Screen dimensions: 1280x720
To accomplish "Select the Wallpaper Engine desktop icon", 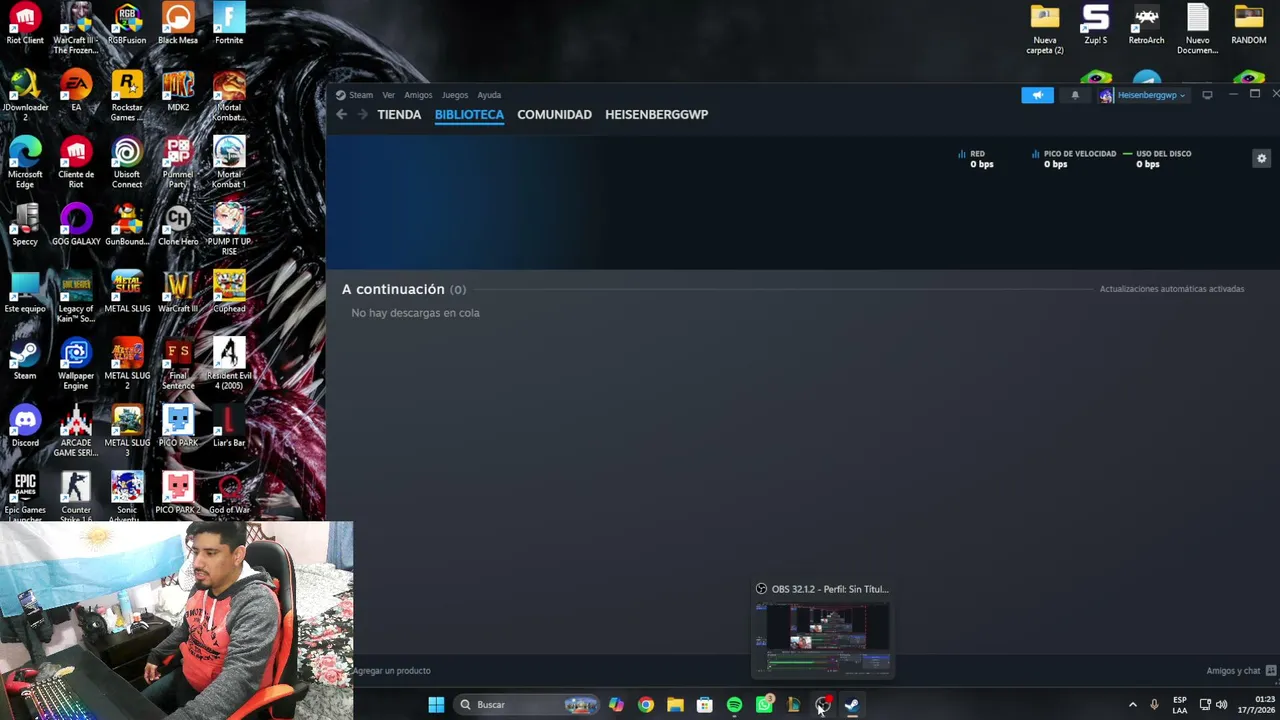I will [x=76, y=364].
